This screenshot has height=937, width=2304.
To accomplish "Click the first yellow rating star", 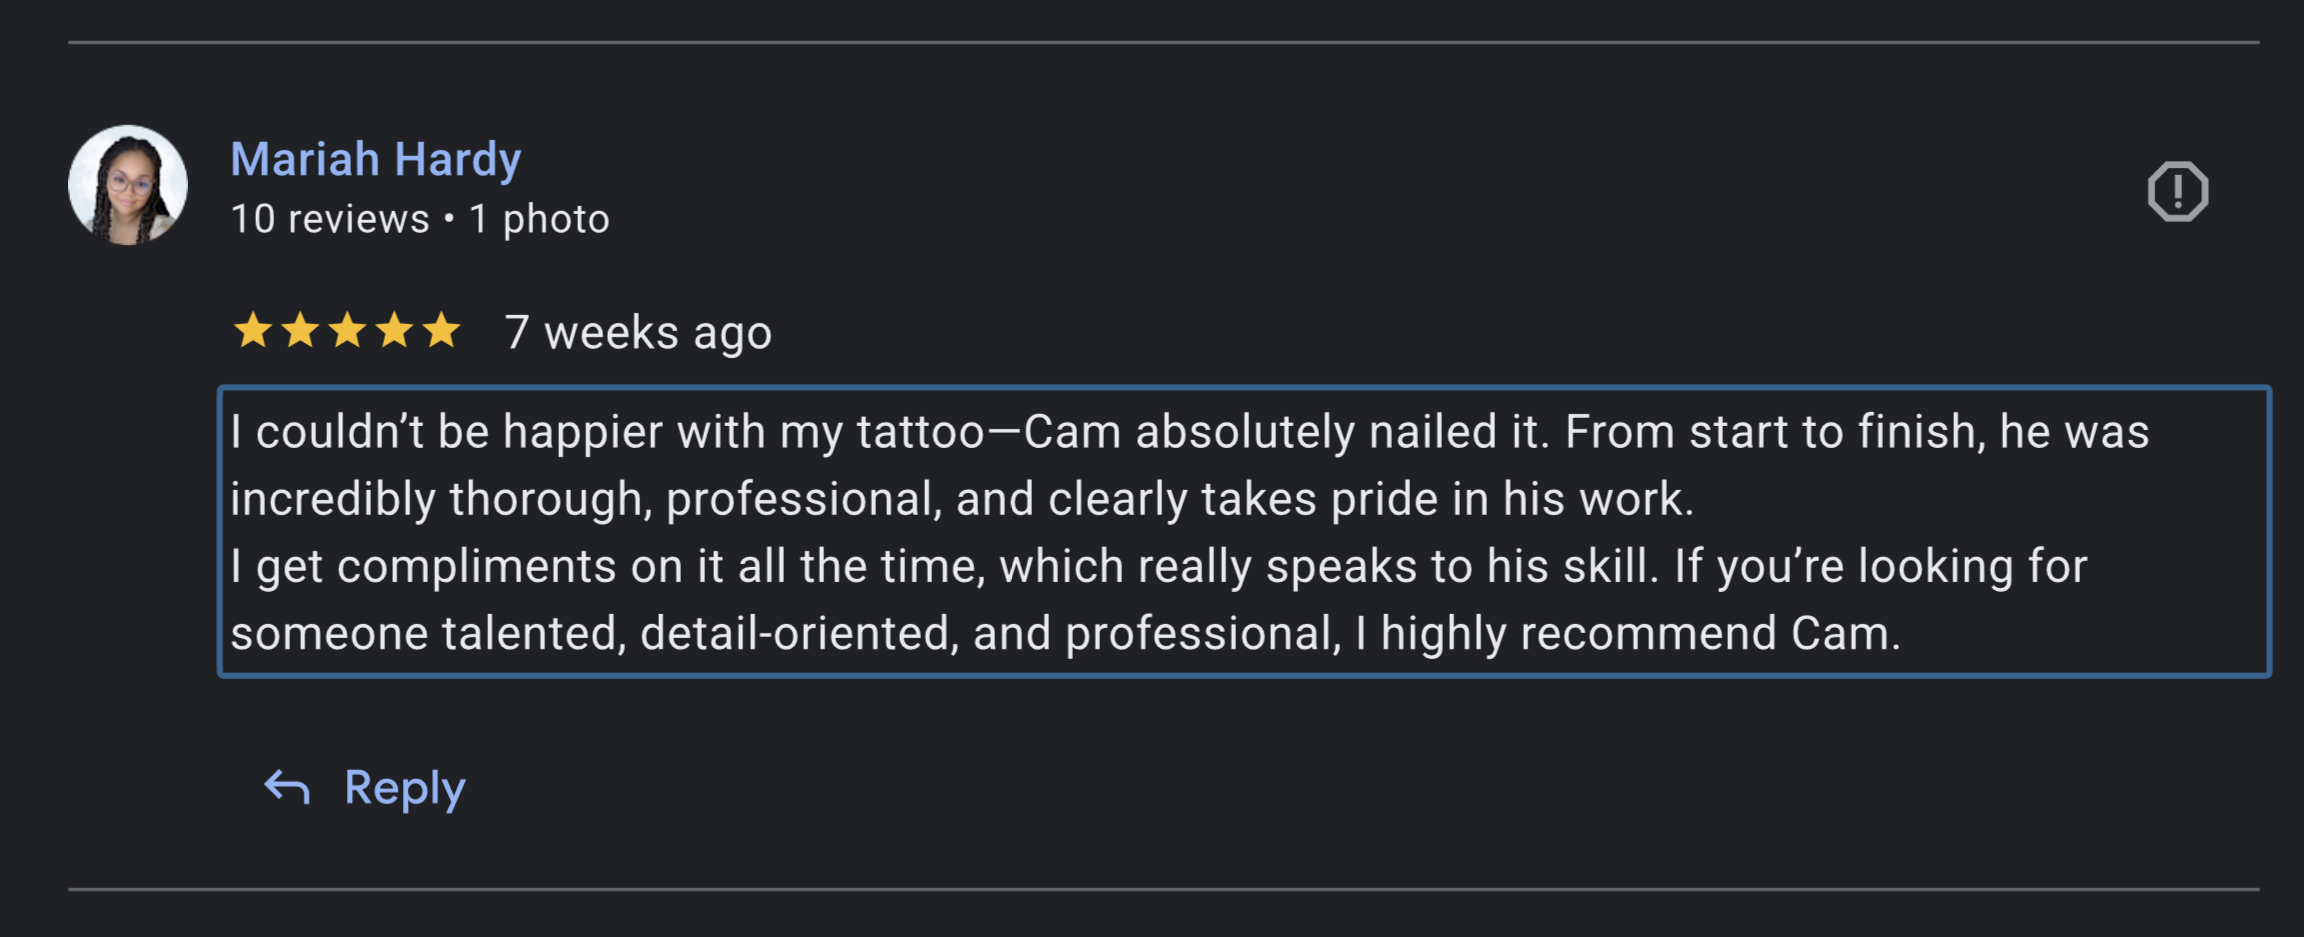I will coord(253,330).
